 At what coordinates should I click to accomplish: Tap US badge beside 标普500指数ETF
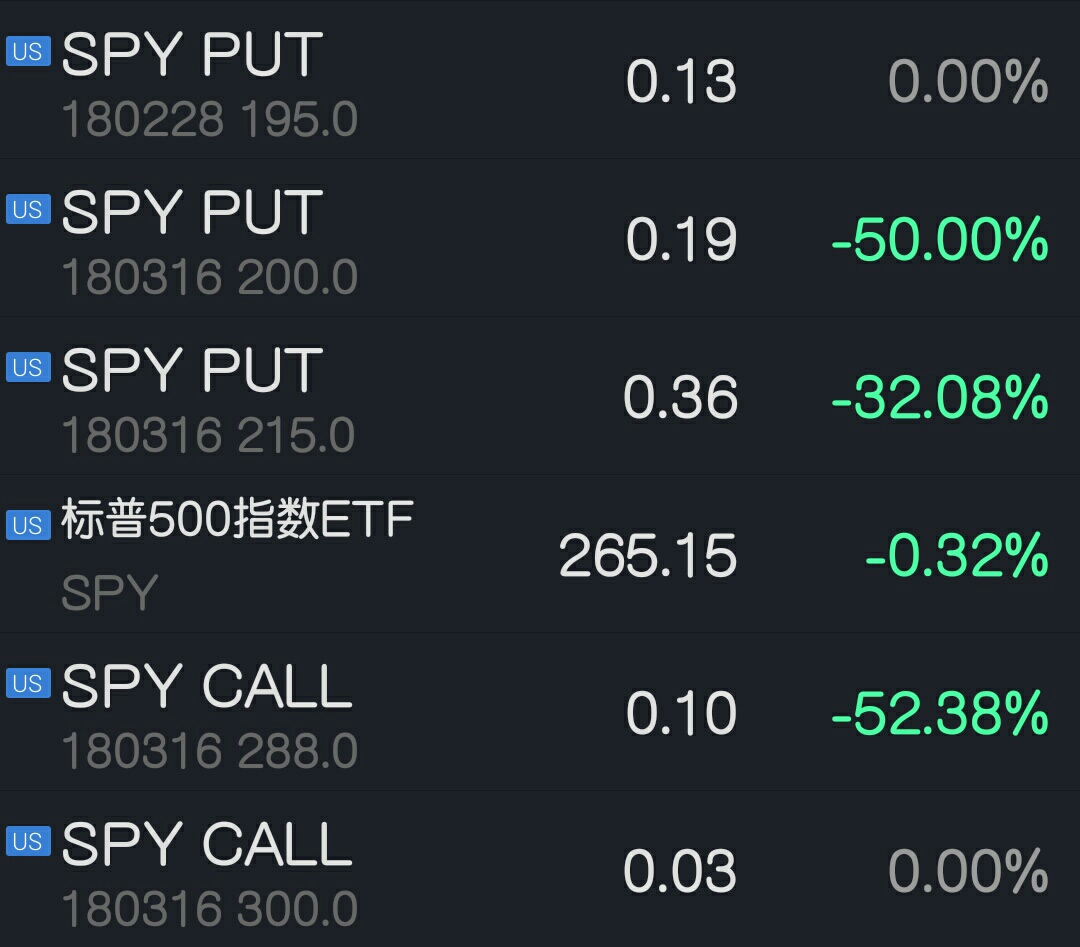tap(28, 525)
